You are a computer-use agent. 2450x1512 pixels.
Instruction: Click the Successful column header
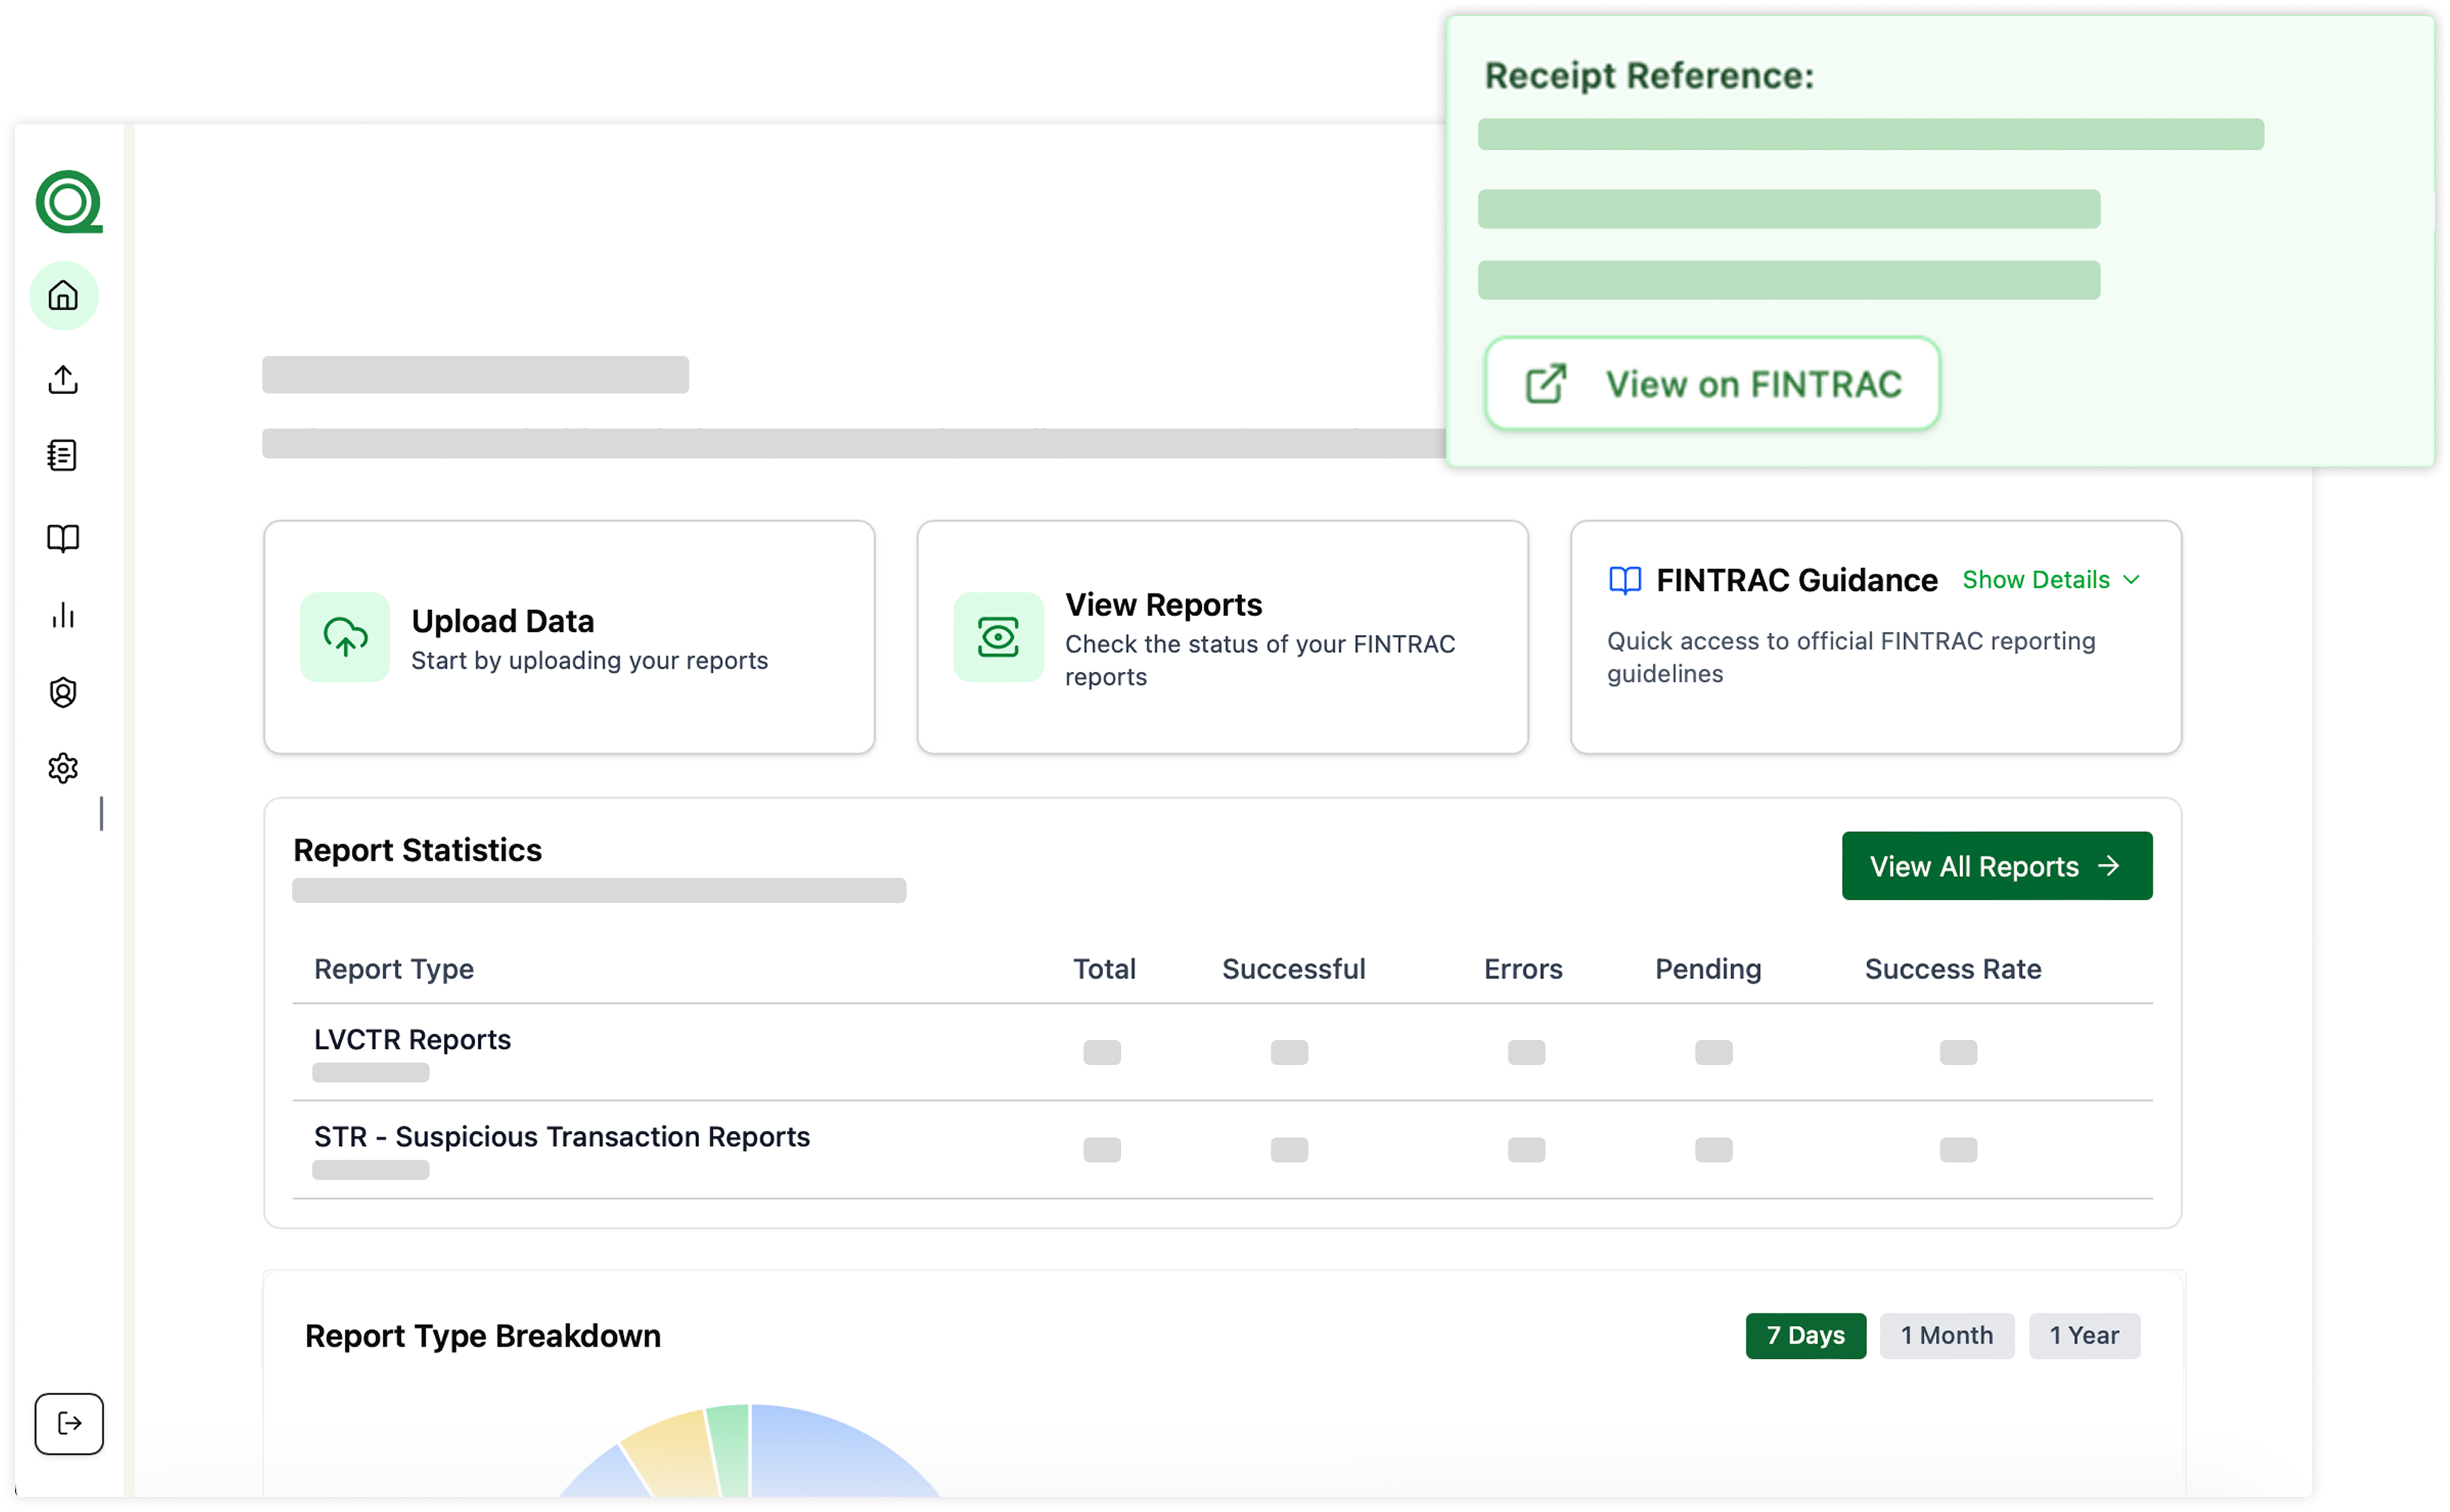point(1293,969)
